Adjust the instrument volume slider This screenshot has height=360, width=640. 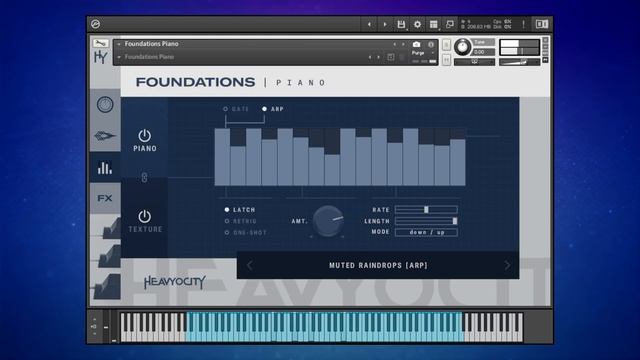(x=520, y=62)
